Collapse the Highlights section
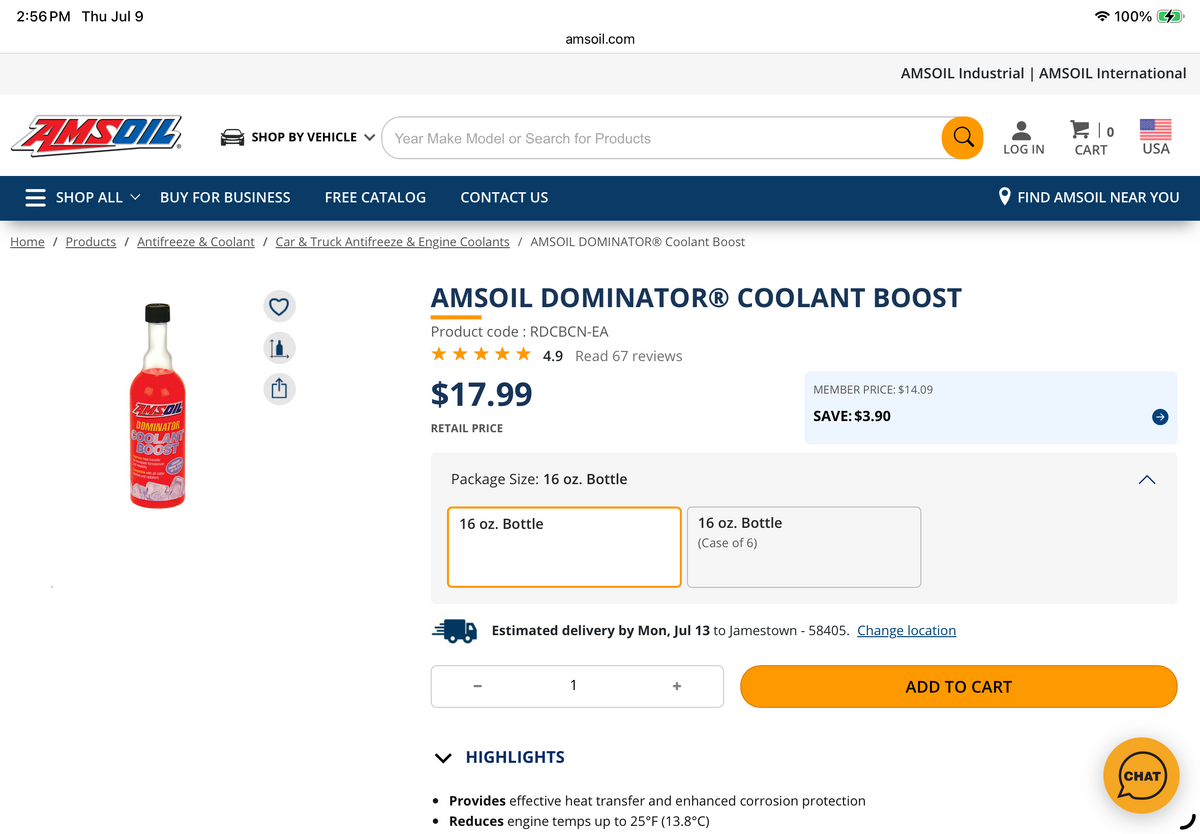The height and width of the screenshot is (834, 1200). (500, 757)
